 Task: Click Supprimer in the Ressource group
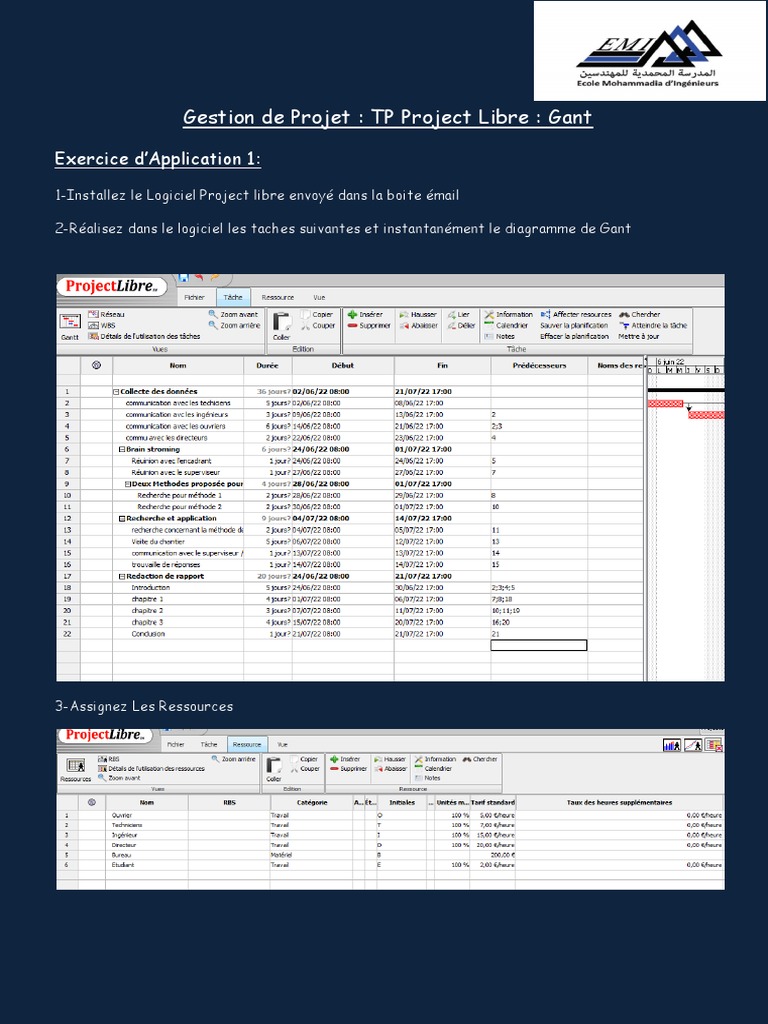[349, 769]
